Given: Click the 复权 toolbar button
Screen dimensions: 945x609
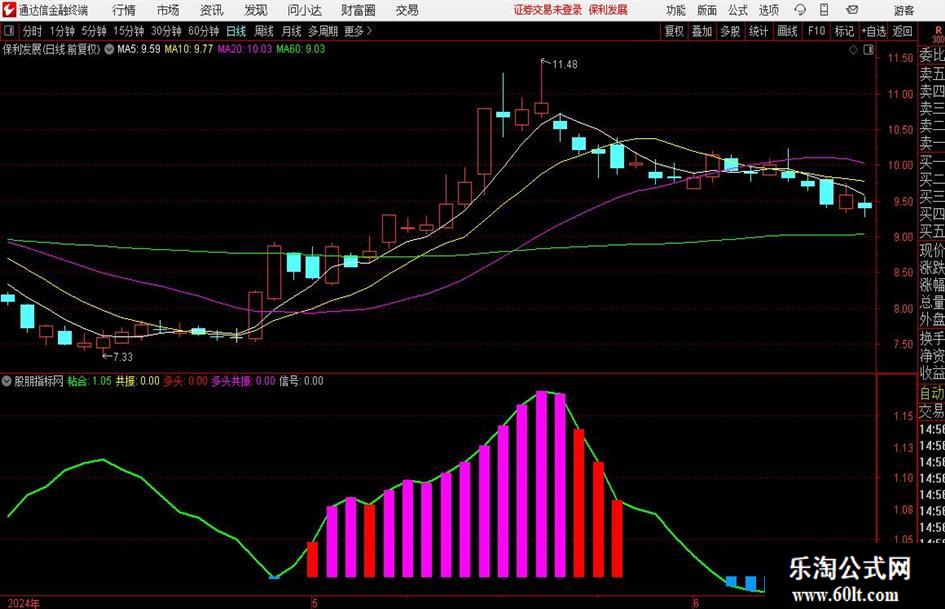Looking at the screenshot, I should click(674, 31).
